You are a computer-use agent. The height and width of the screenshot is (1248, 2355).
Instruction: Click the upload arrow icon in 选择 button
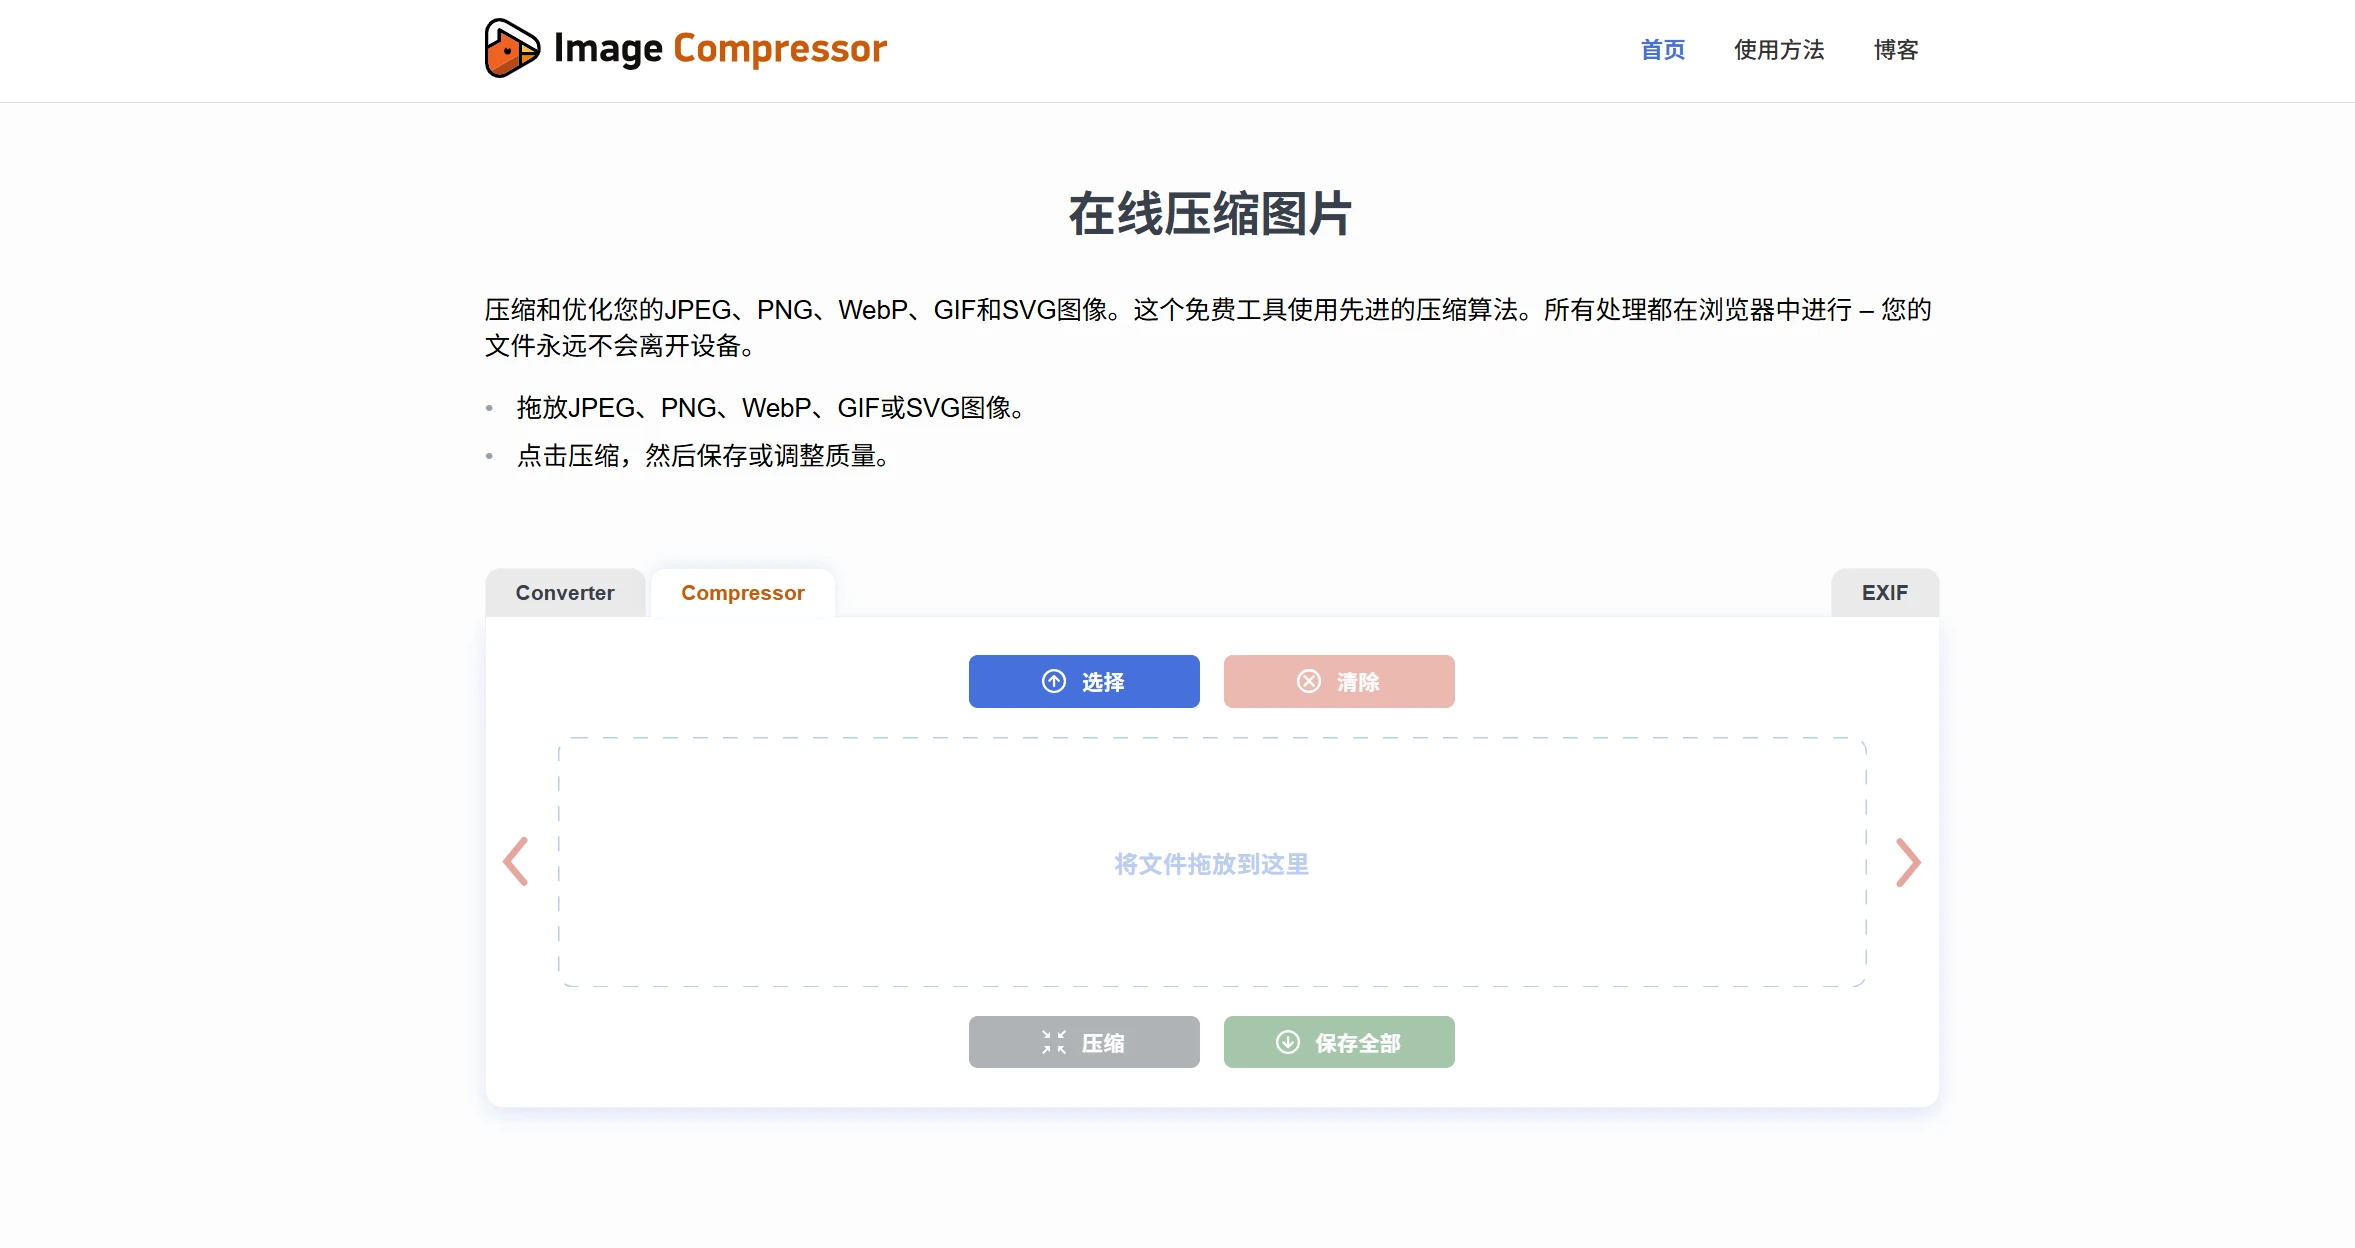[1054, 681]
